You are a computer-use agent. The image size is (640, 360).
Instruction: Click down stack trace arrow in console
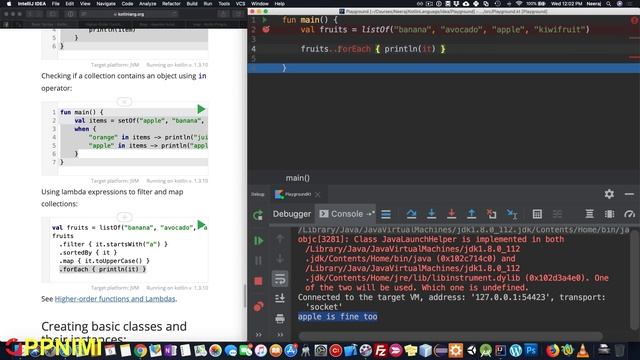(x=280, y=258)
